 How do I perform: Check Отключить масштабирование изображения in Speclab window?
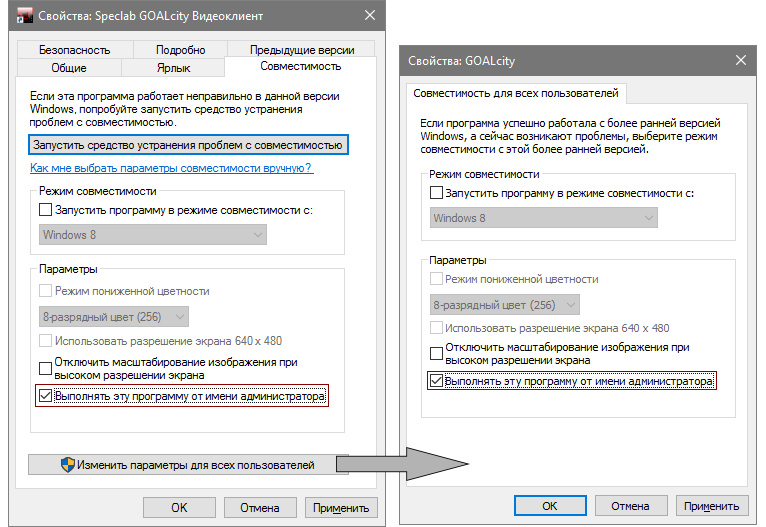pos(45,368)
